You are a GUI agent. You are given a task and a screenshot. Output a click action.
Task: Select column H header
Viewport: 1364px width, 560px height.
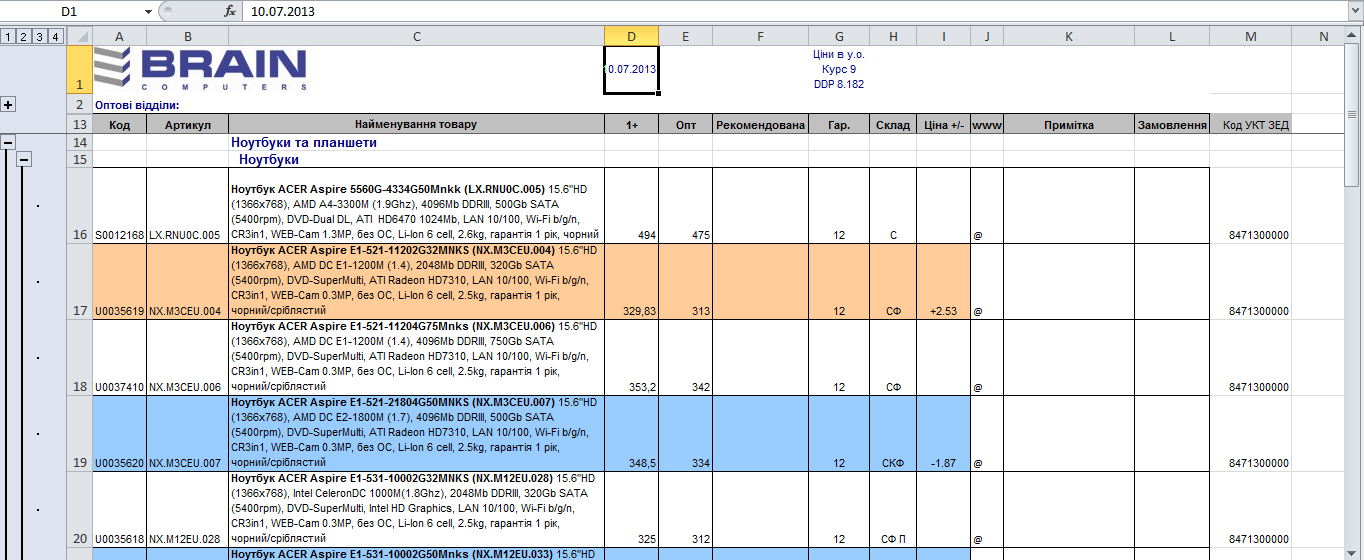[x=893, y=37]
